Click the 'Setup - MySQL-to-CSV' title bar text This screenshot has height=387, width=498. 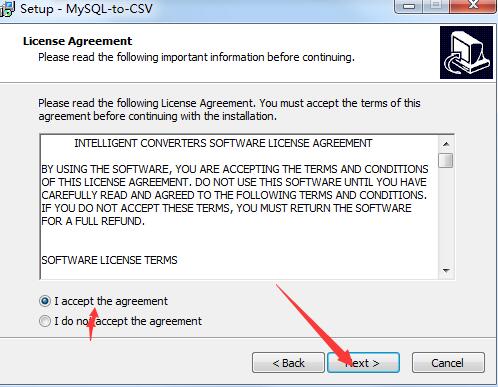[86, 8]
